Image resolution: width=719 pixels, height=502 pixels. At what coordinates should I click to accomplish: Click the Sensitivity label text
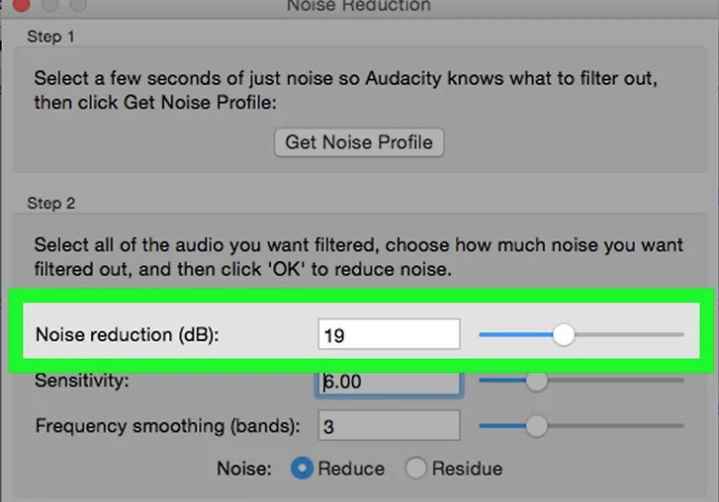[82, 381]
